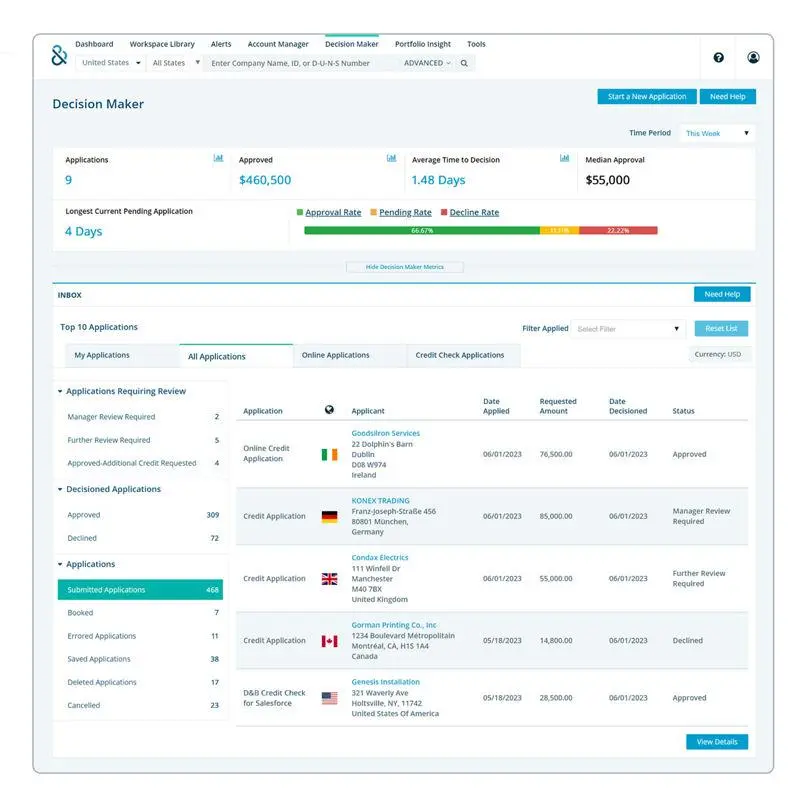Click the Canada flag for Gorman Printing

[329, 641]
